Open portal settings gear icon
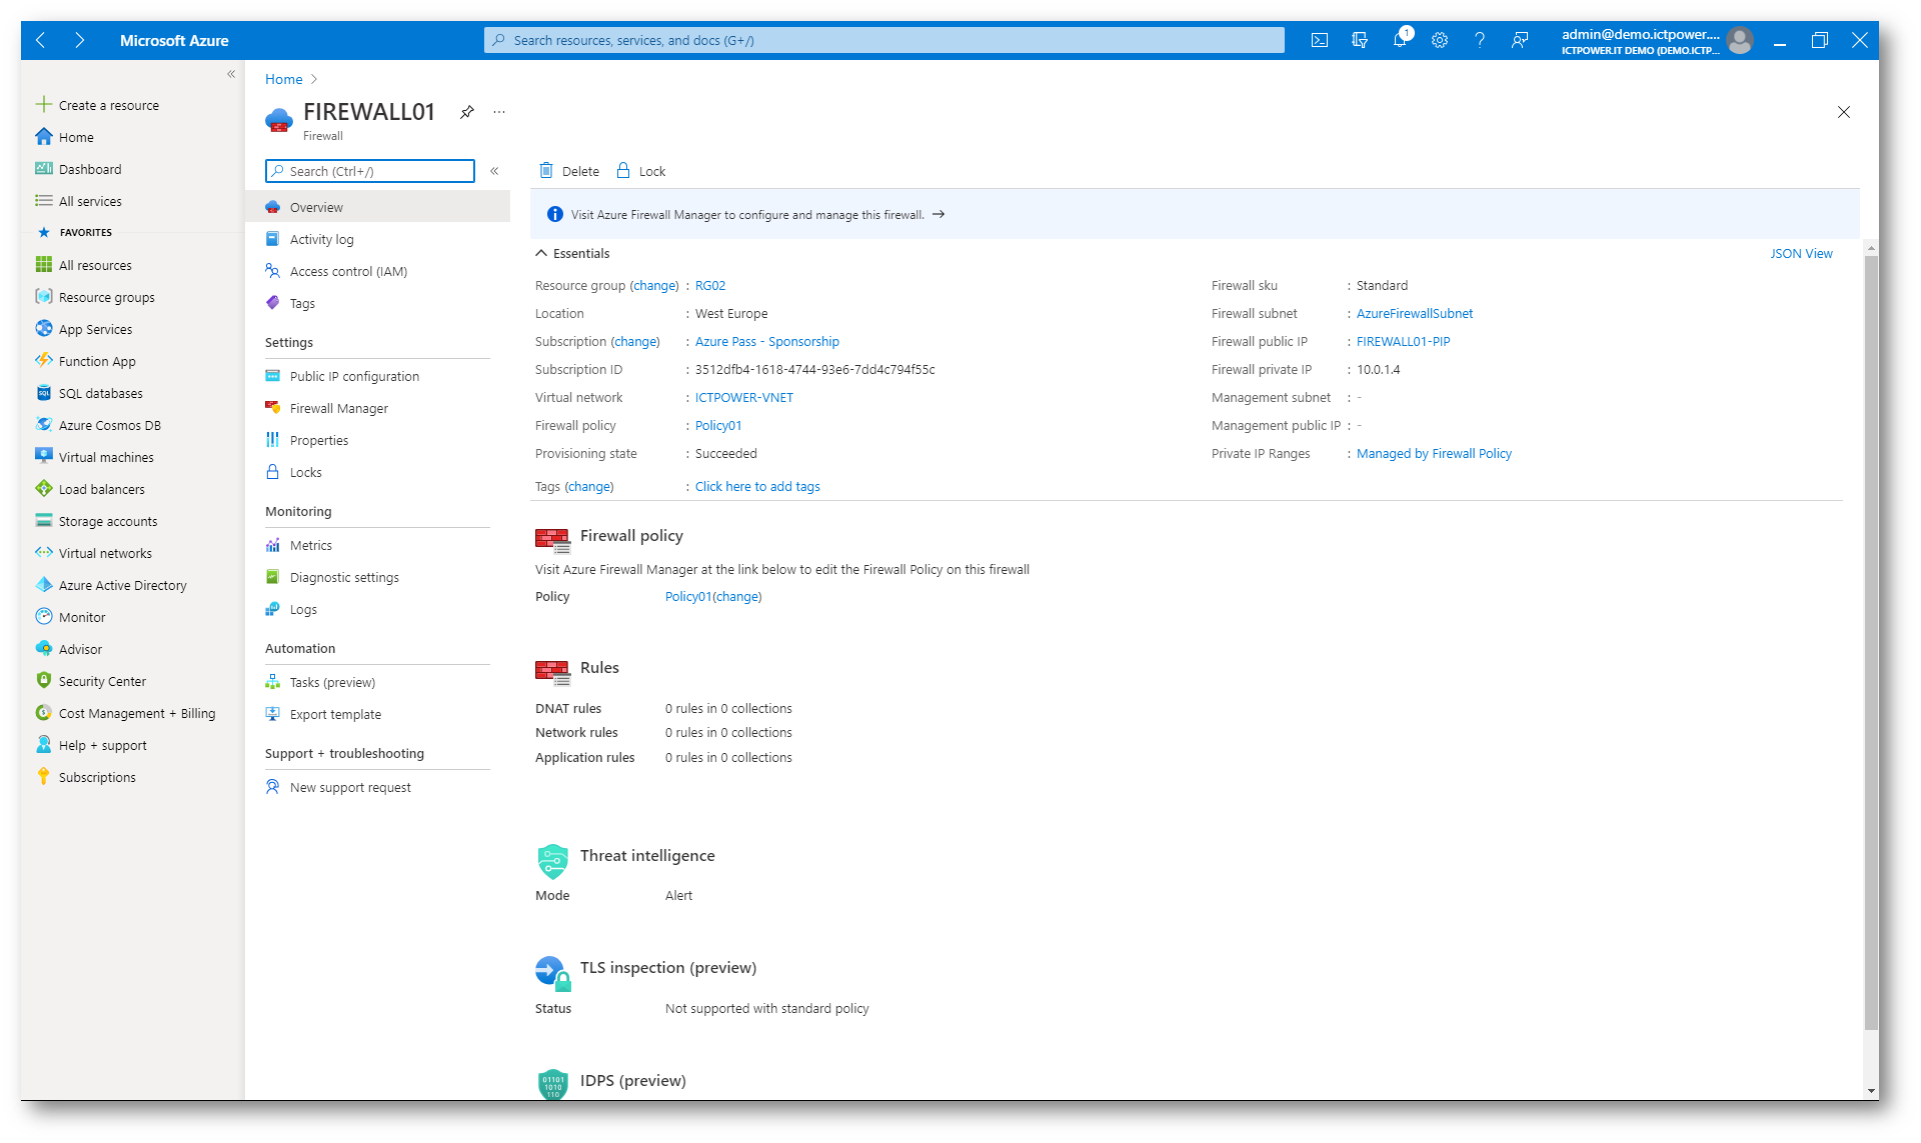The image size is (1921, 1143). point(1439,40)
